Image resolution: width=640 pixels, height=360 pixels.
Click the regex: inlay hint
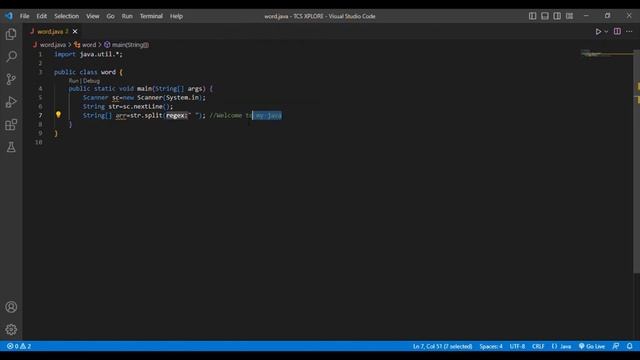[176, 116]
